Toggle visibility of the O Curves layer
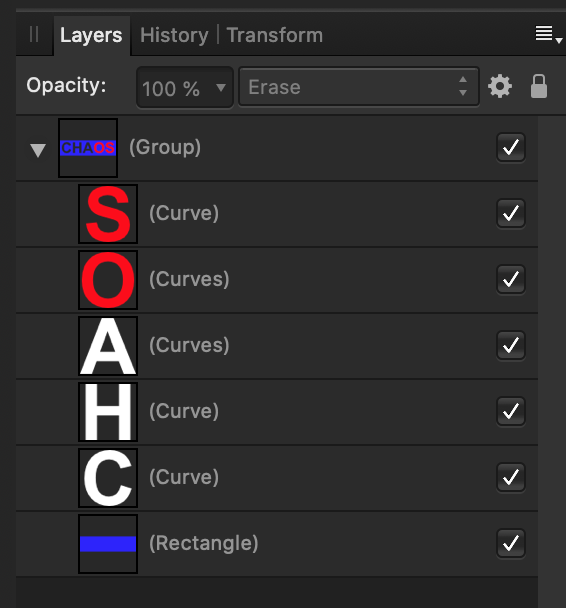 [511, 279]
